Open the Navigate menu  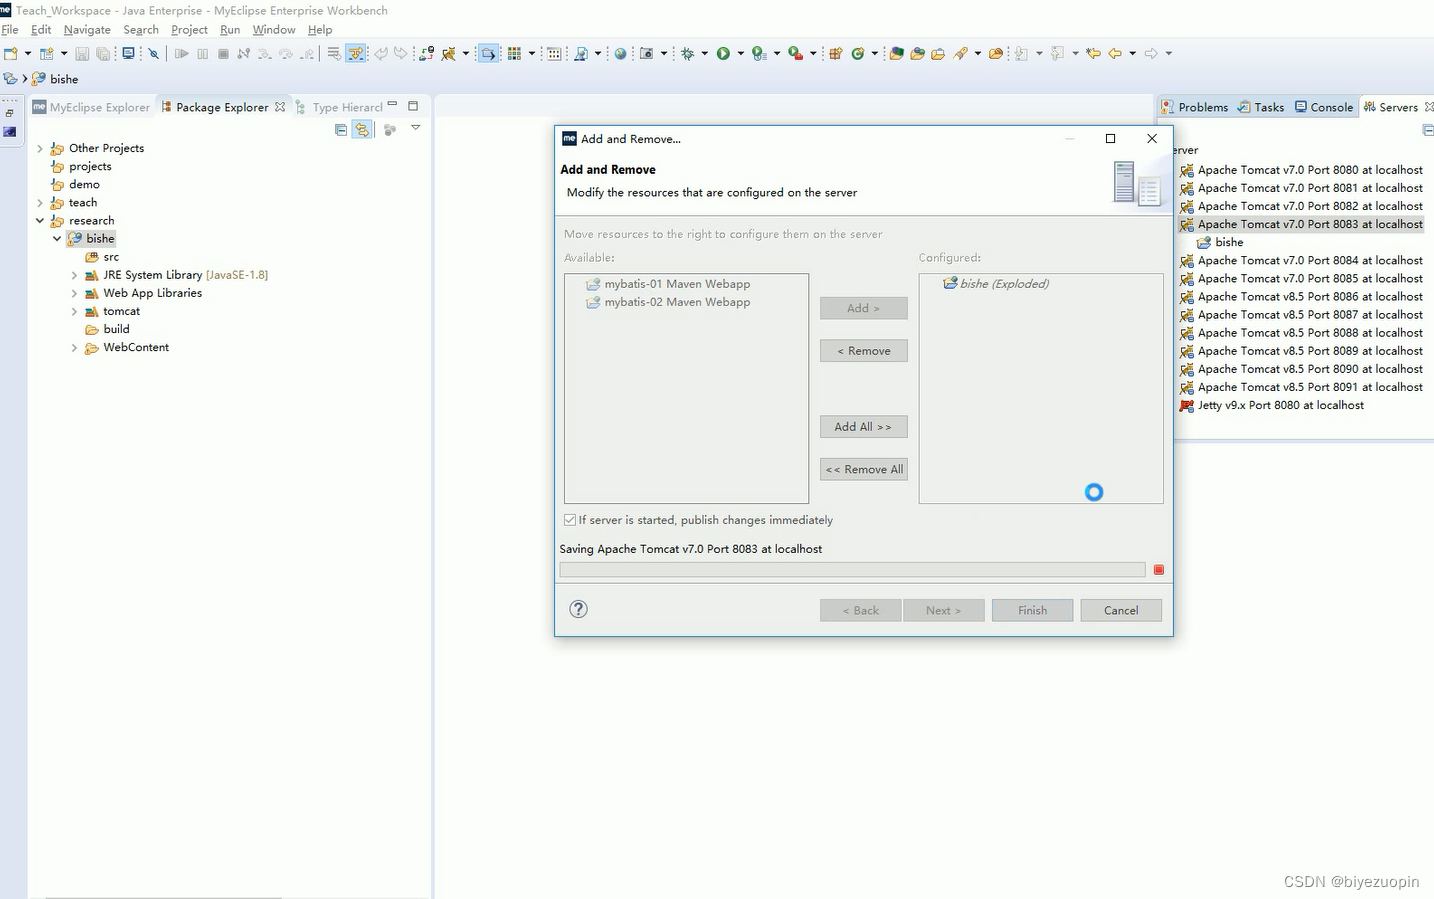click(x=87, y=30)
